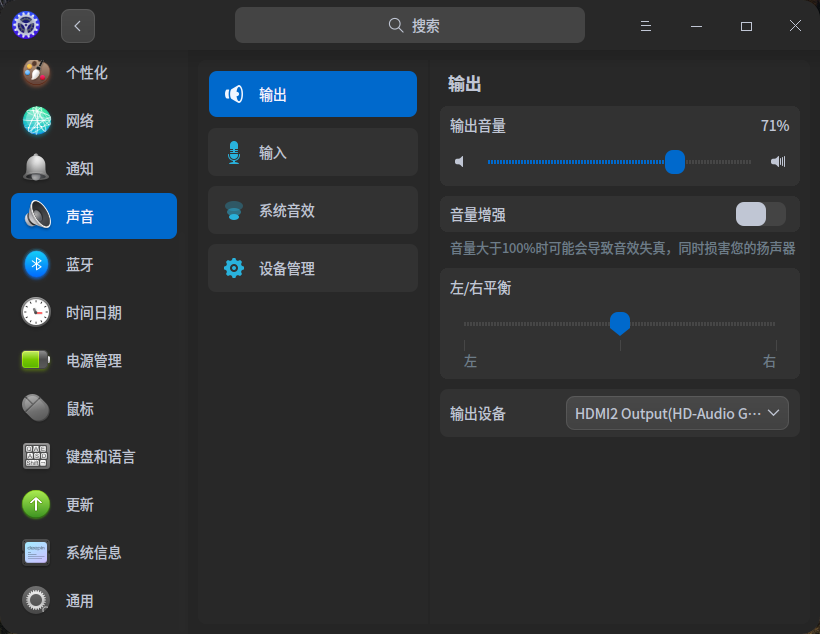Switch to the Input tab
The height and width of the screenshot is (634, 820).
point(312,153)
